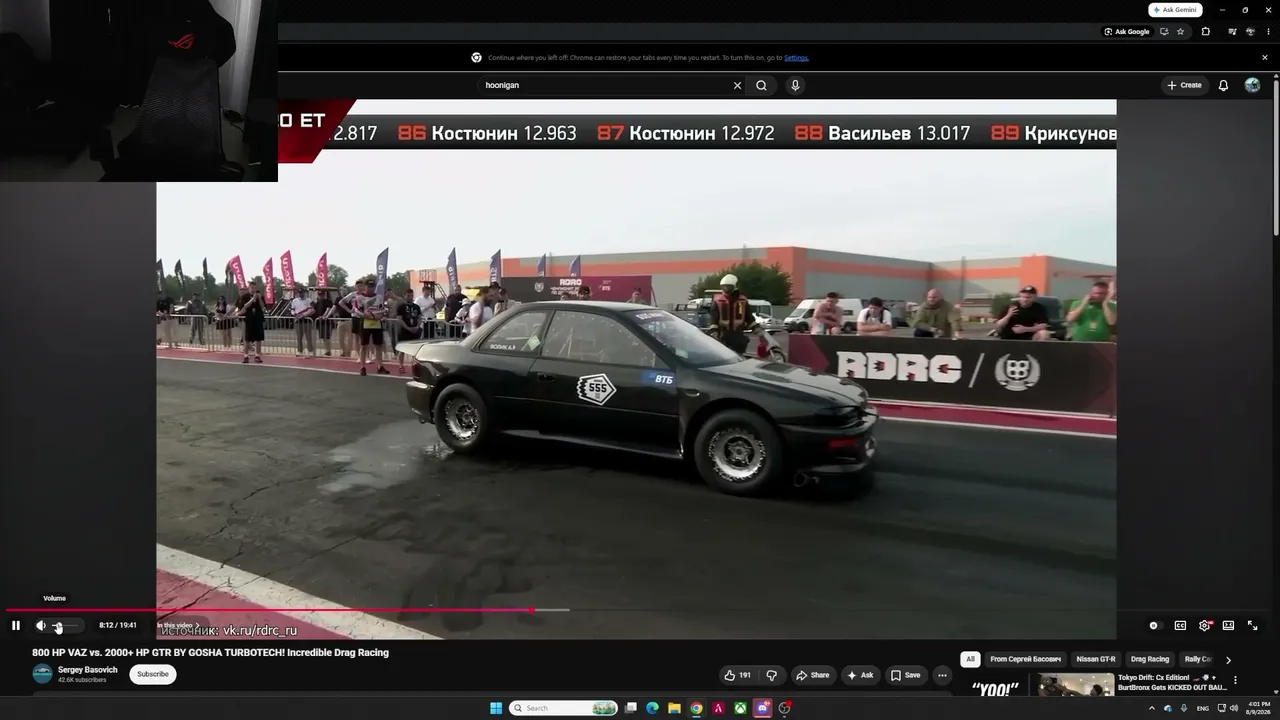Open File Explorer from the taskbar

pyautogui.click(x=674, y=708)
